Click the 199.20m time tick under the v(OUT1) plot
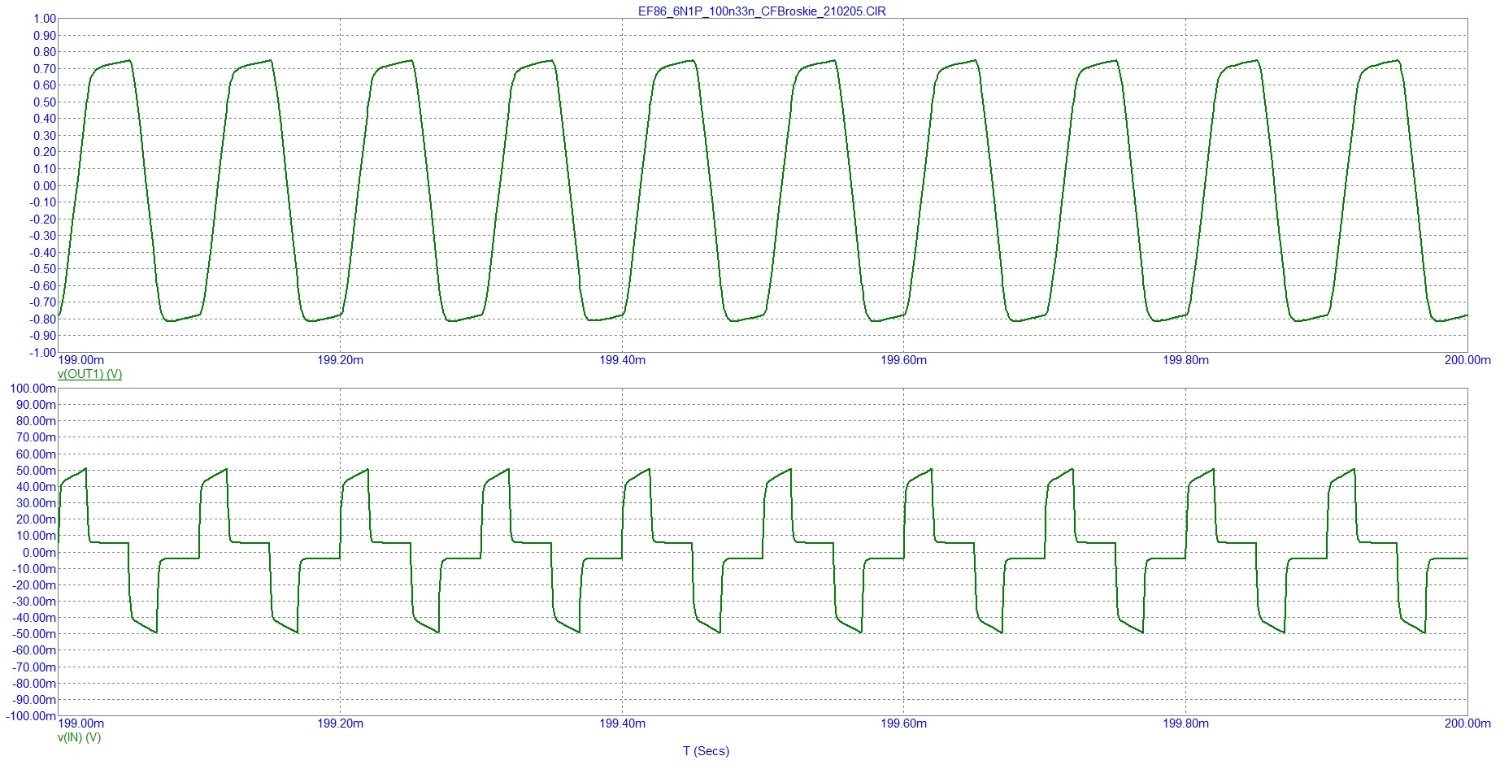This screenshot has height=769, width=1500. 342,359
